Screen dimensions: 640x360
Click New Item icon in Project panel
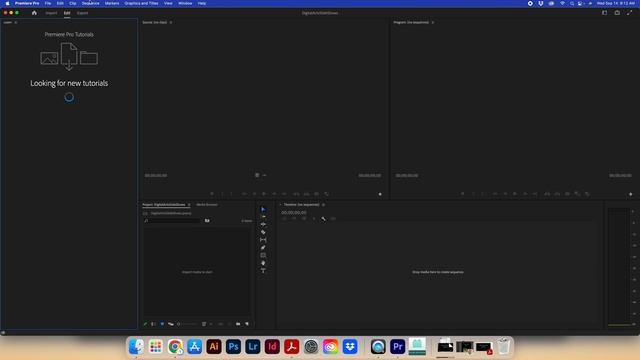click(x=247, y=324)
